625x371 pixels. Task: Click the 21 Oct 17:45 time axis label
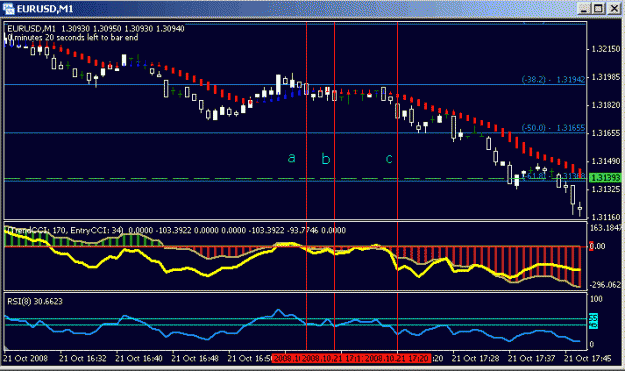click(588, 358)
